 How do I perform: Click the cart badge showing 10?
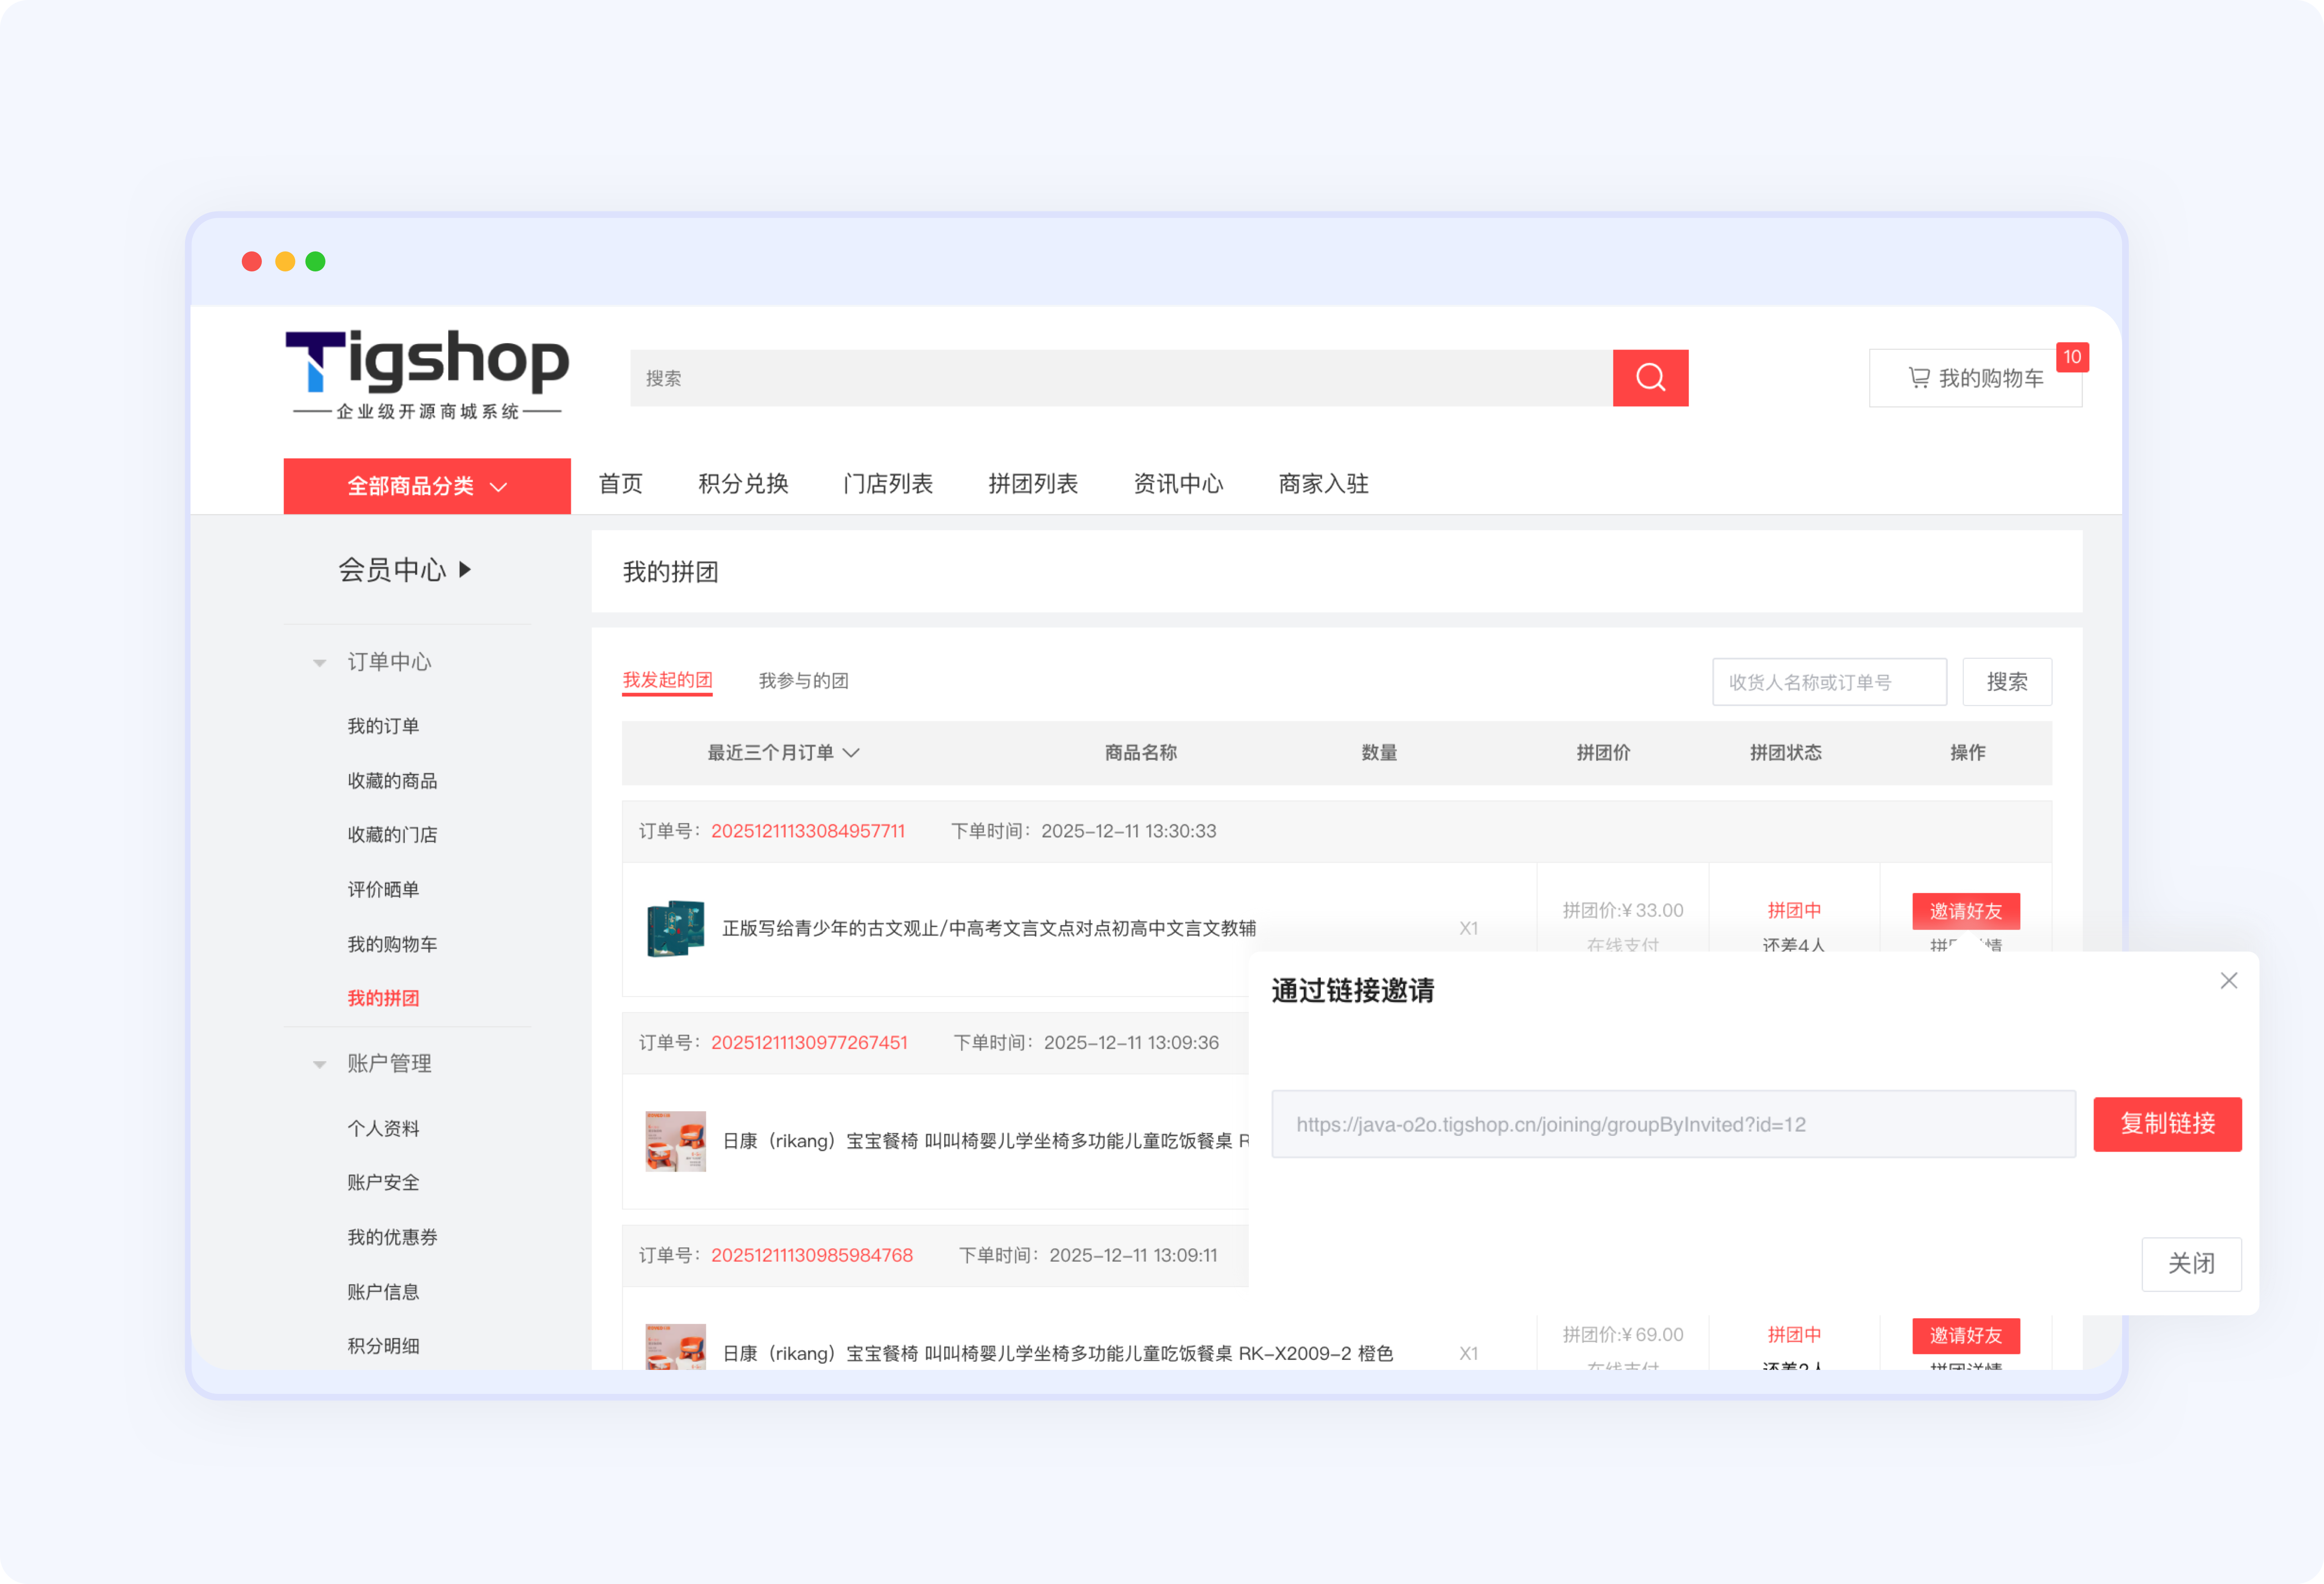(2072, 357)
